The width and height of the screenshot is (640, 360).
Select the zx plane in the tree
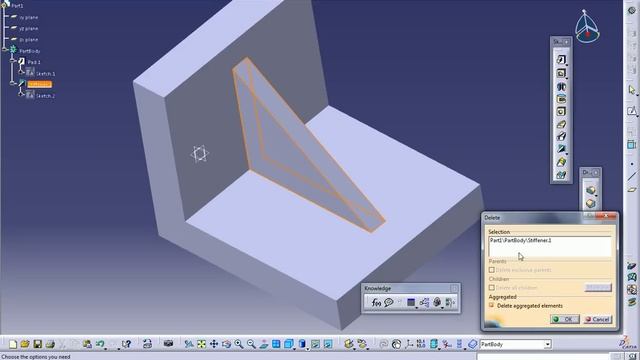29,40
